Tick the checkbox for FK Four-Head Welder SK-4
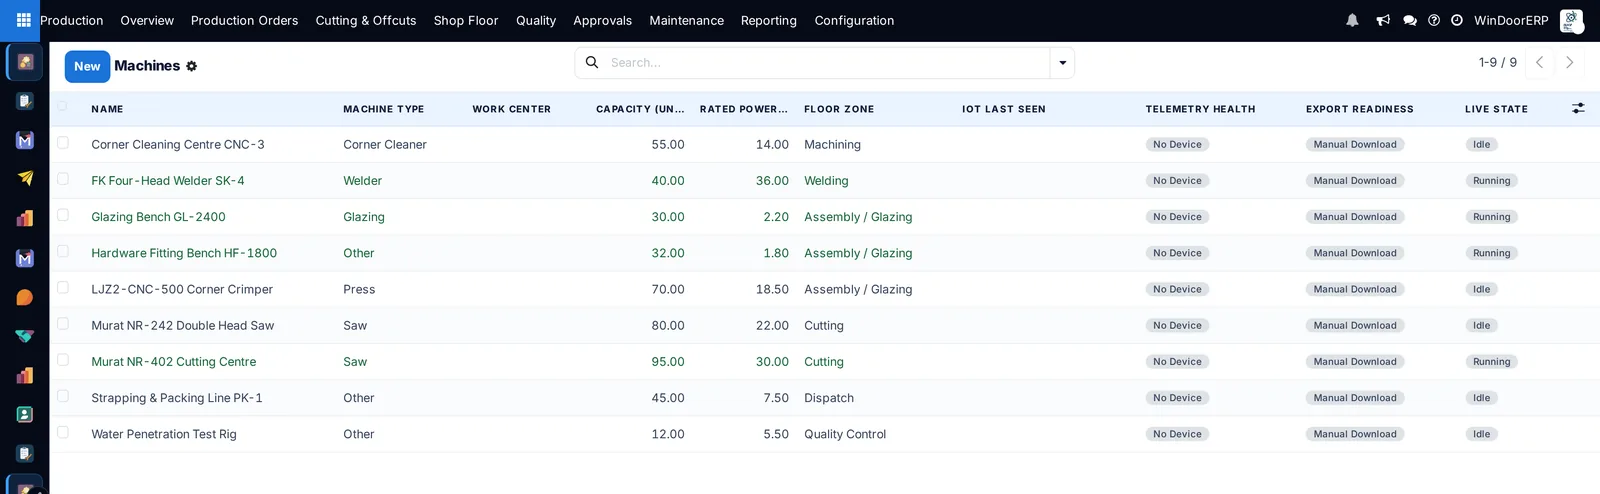This screenshot has height=494, width=1600. click(63, 179)
